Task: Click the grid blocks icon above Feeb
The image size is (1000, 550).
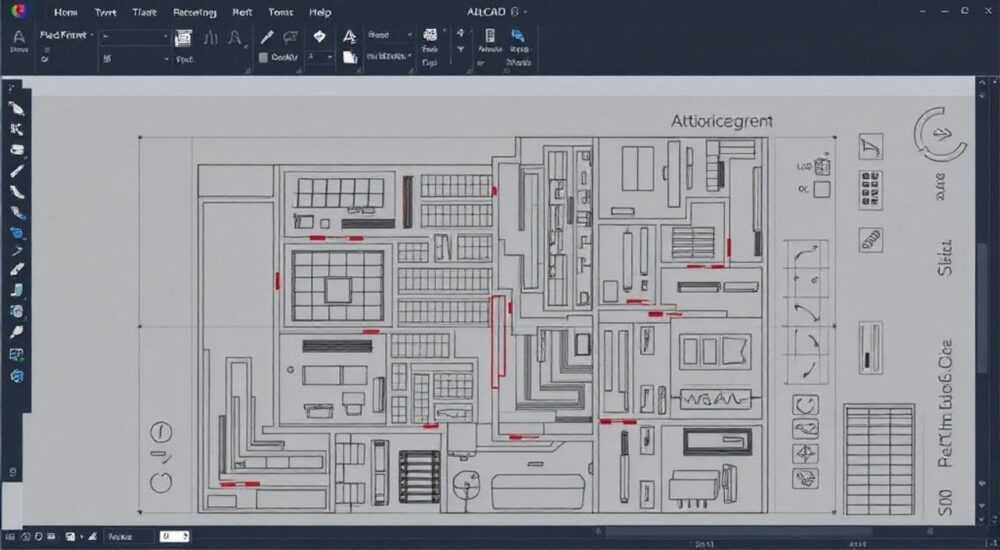Action: pos(430,34)
